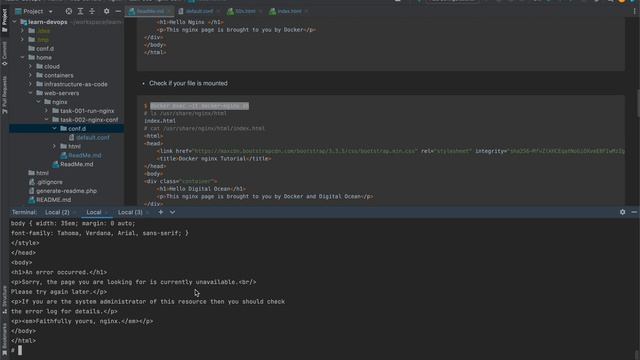Viewport: 640px width, 360px height.
Task: Open the editor tabs more-options dots
Action: tap(634, 11)
